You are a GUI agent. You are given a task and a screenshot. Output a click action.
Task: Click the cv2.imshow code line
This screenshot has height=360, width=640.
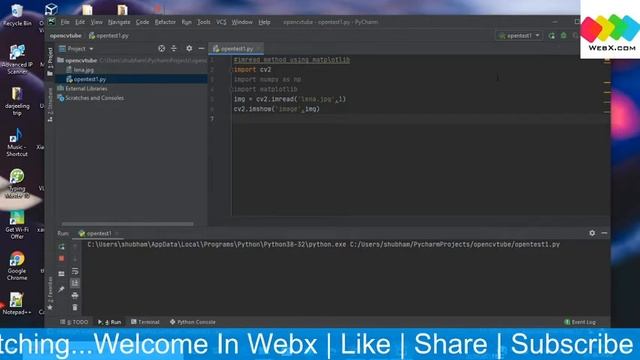pyautogui.click(x=276, y=109)
